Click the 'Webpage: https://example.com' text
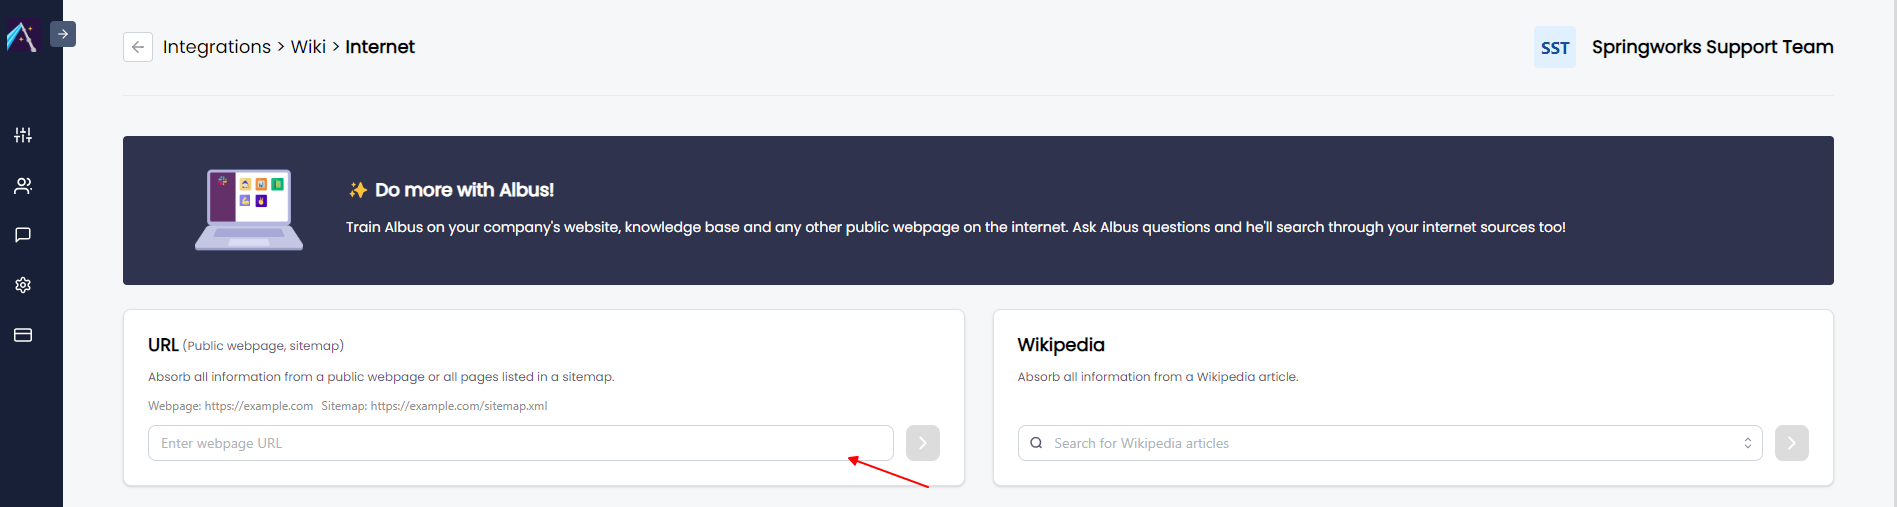Screen dimensions: 1897x507 point(230,406)
